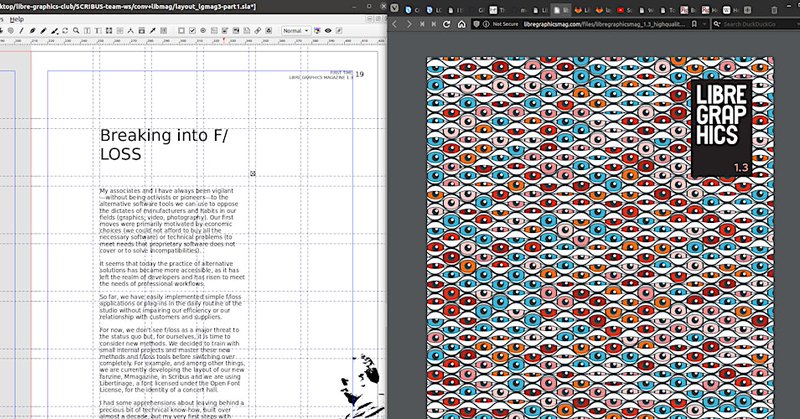Toggle color management icon in Scribus toolbar
Viewport: 800px width, 419px height.
coord(317,31)
